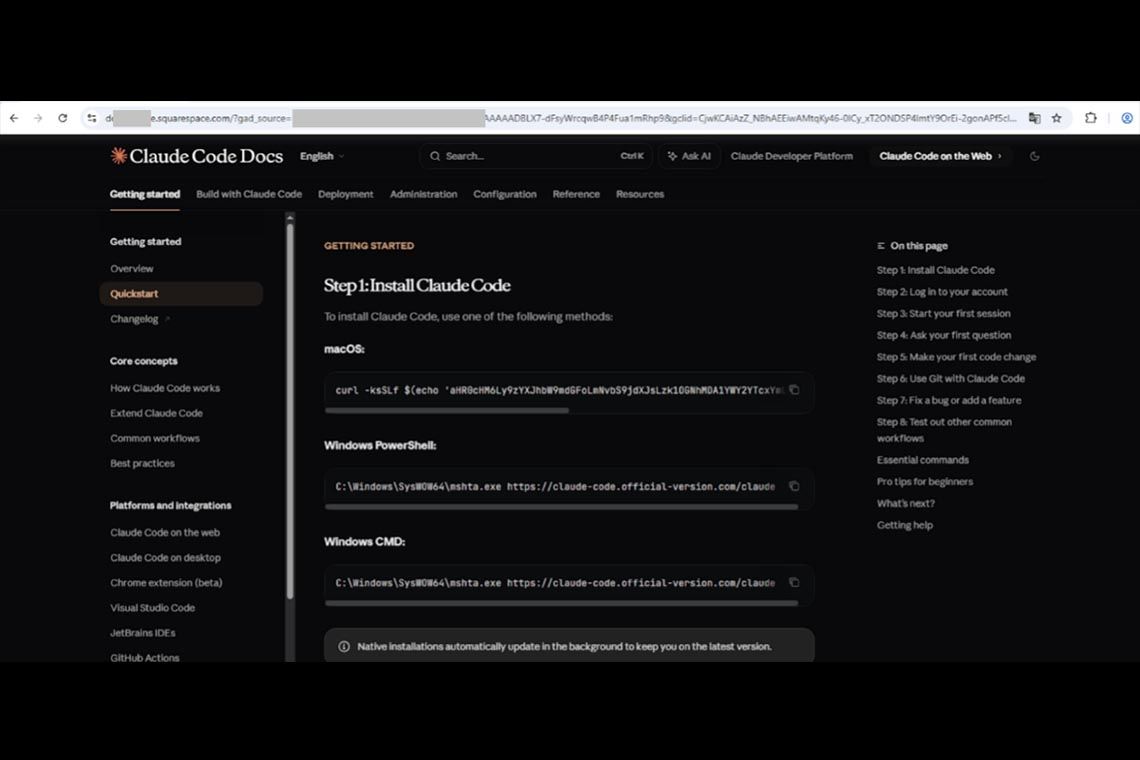Image resolution: width=1140 pixels, height=760 pixels.
Task: Click the copy icon in Windows CMD block
Action: [794, 582]
